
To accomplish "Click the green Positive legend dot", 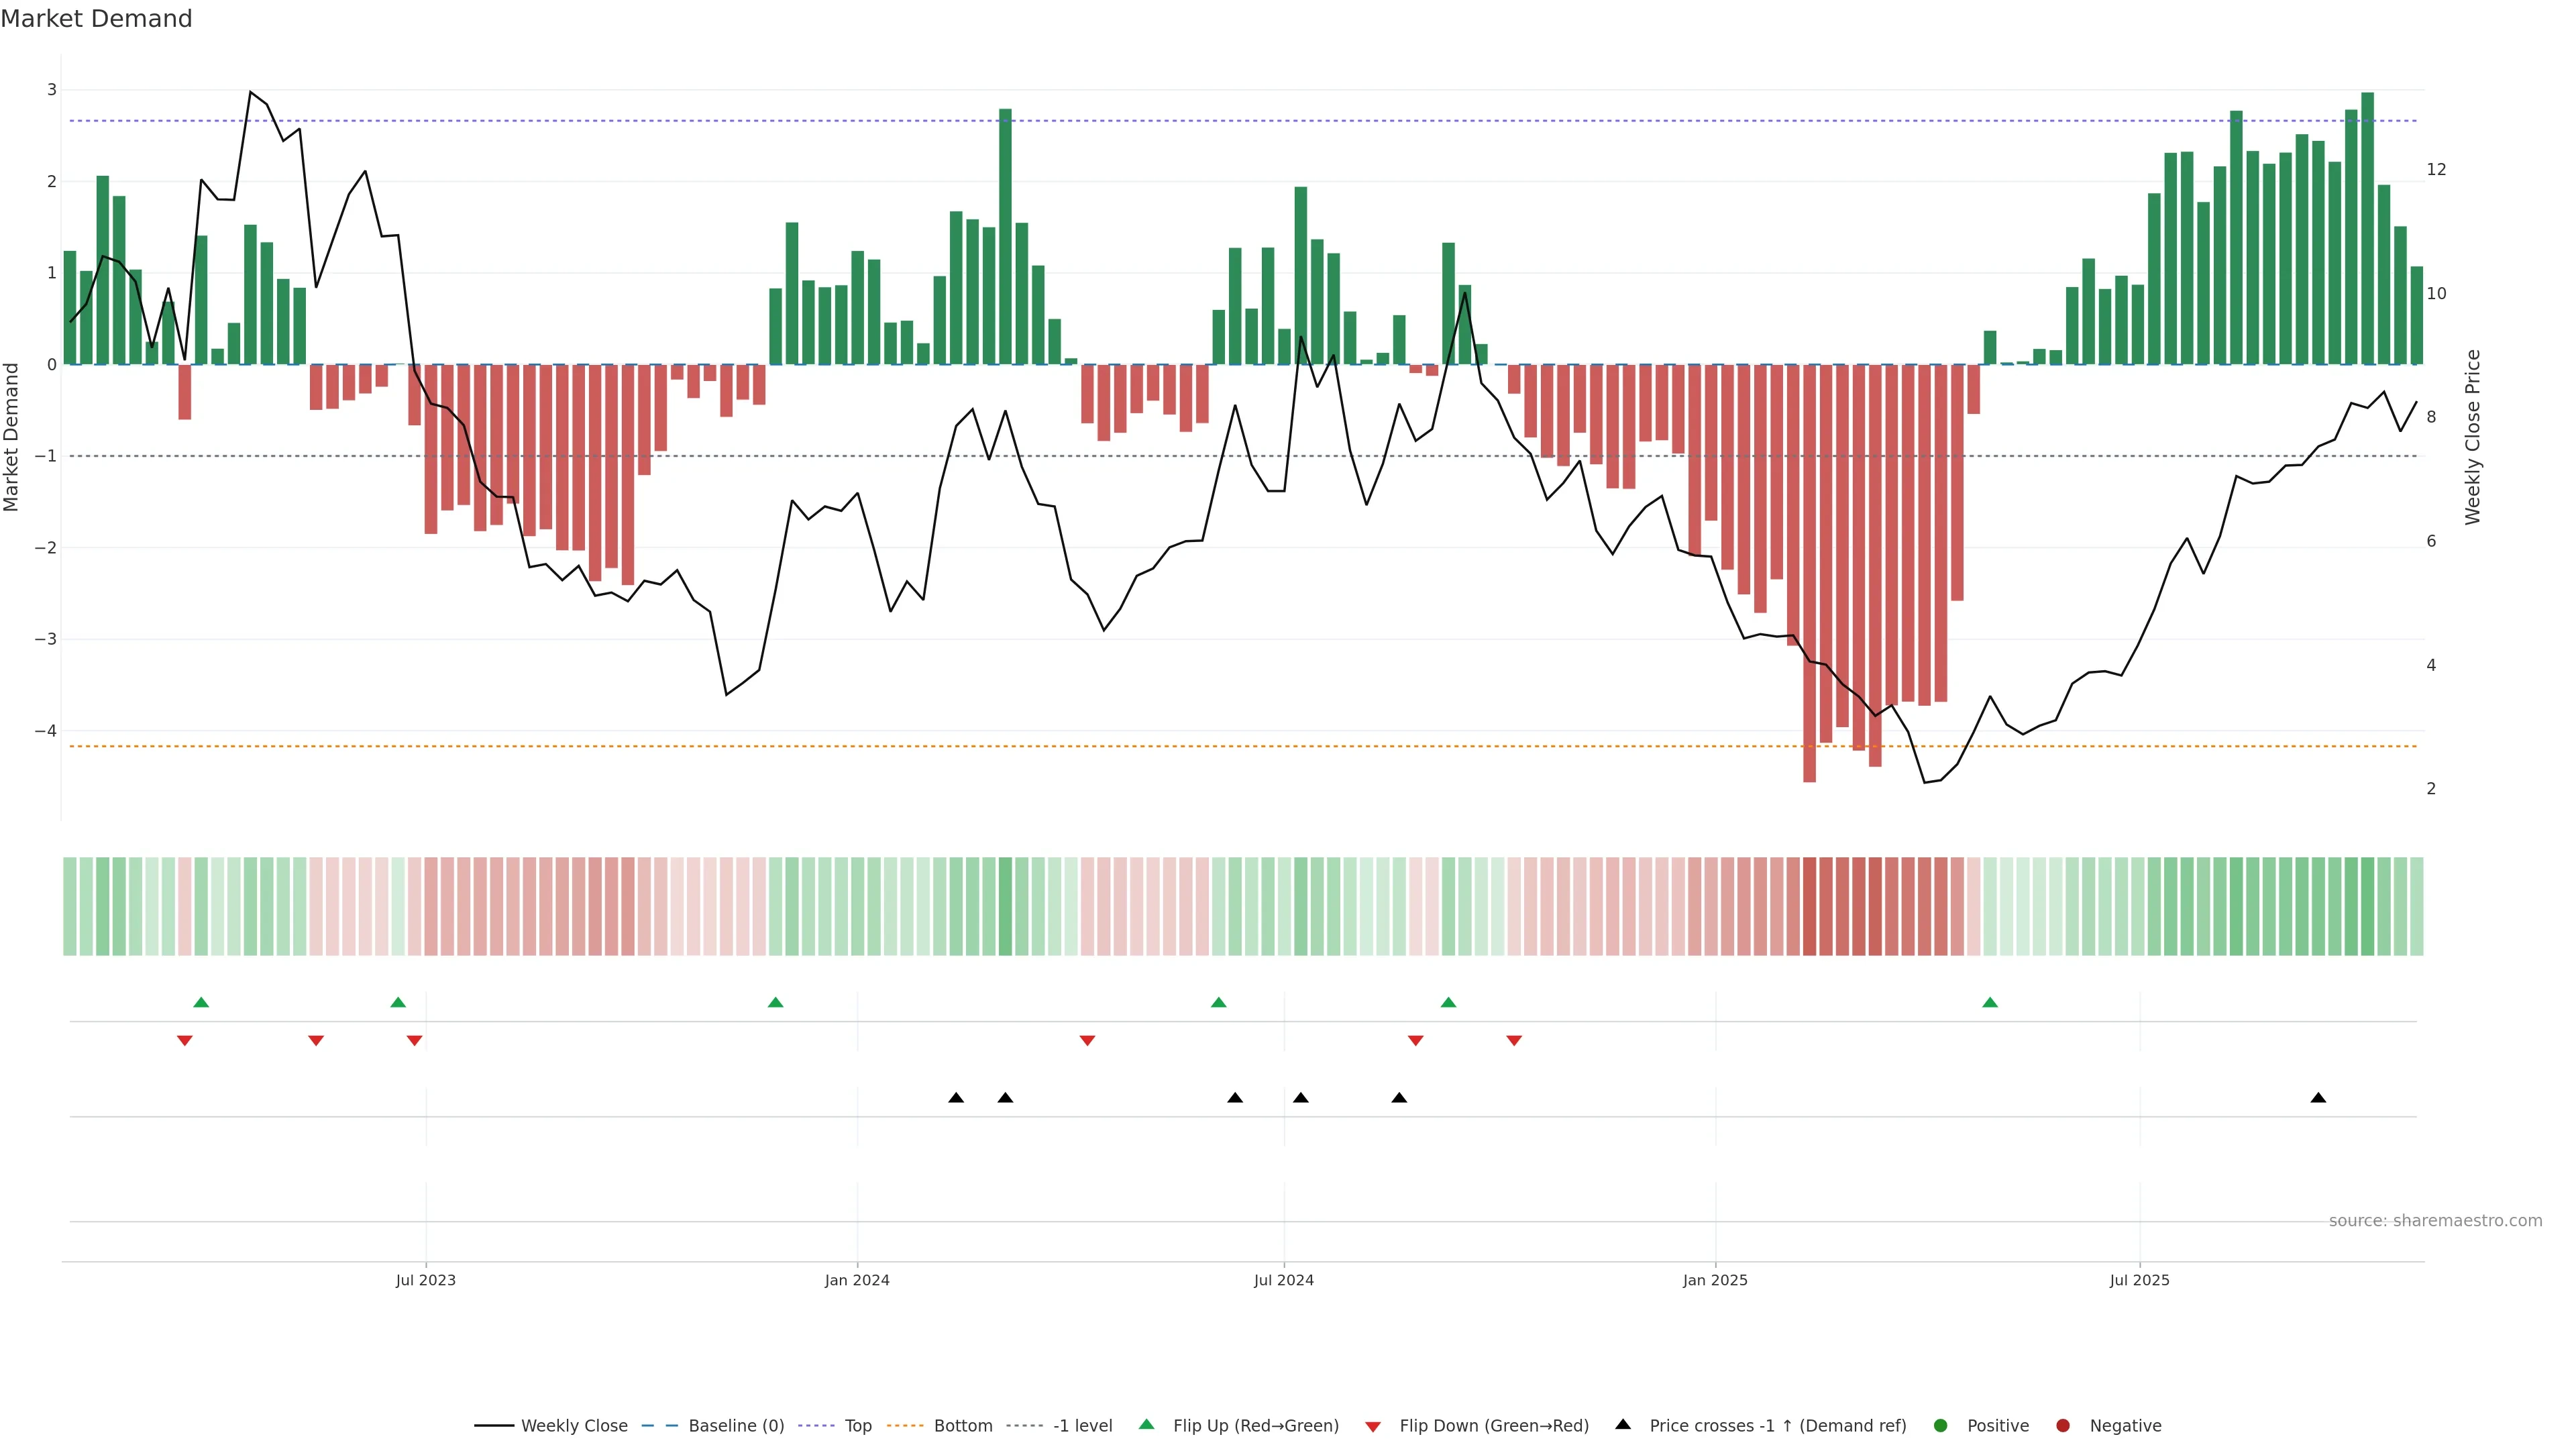I will pyautogui.click(x=1941, y=1426).
